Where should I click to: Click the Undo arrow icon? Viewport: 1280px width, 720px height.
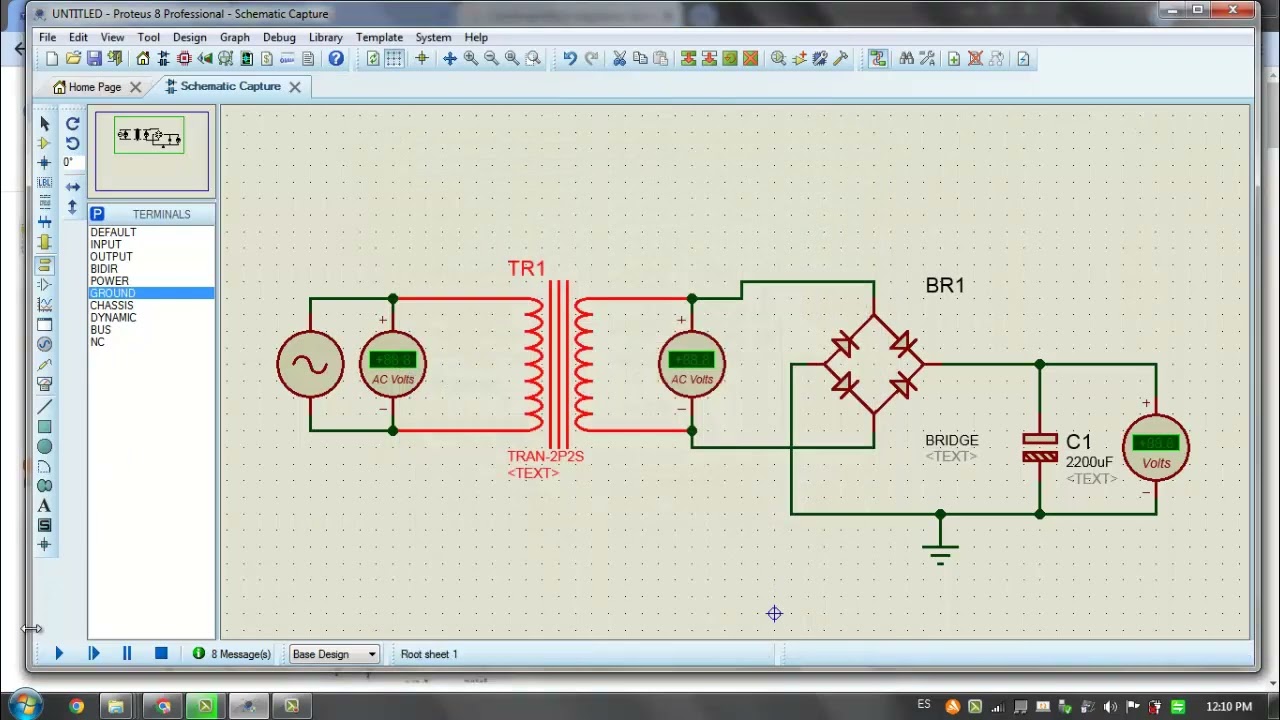click(570, 59)
